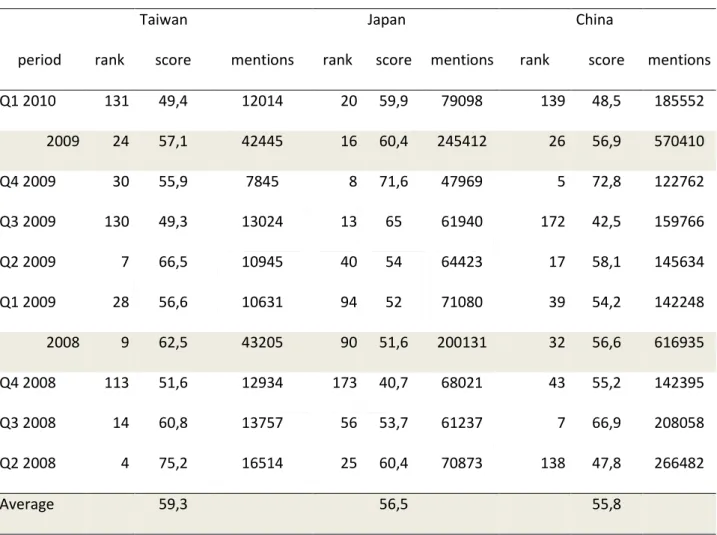The width and height of the screenshot is (717, 535).
Task: Click China mentions value 145634
Action: [x=679, y=262]
